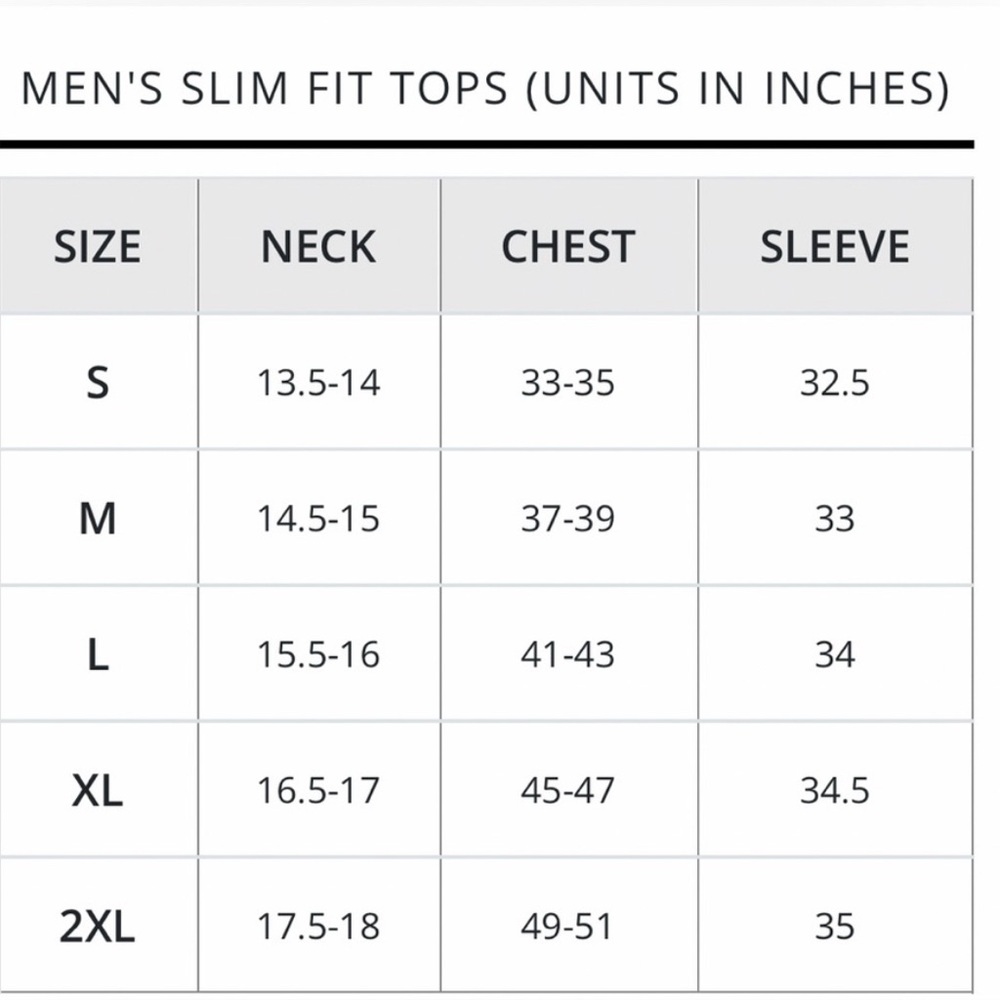Click the SIZE column header

click(x=98, y=247)
